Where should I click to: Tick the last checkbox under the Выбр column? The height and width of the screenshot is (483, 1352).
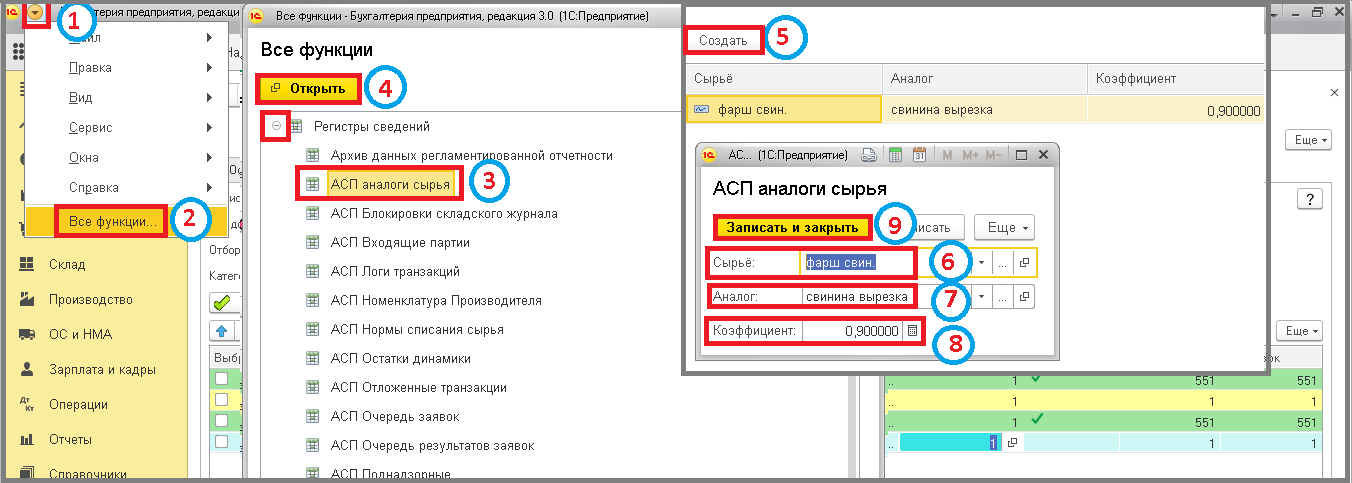[221, 441]
